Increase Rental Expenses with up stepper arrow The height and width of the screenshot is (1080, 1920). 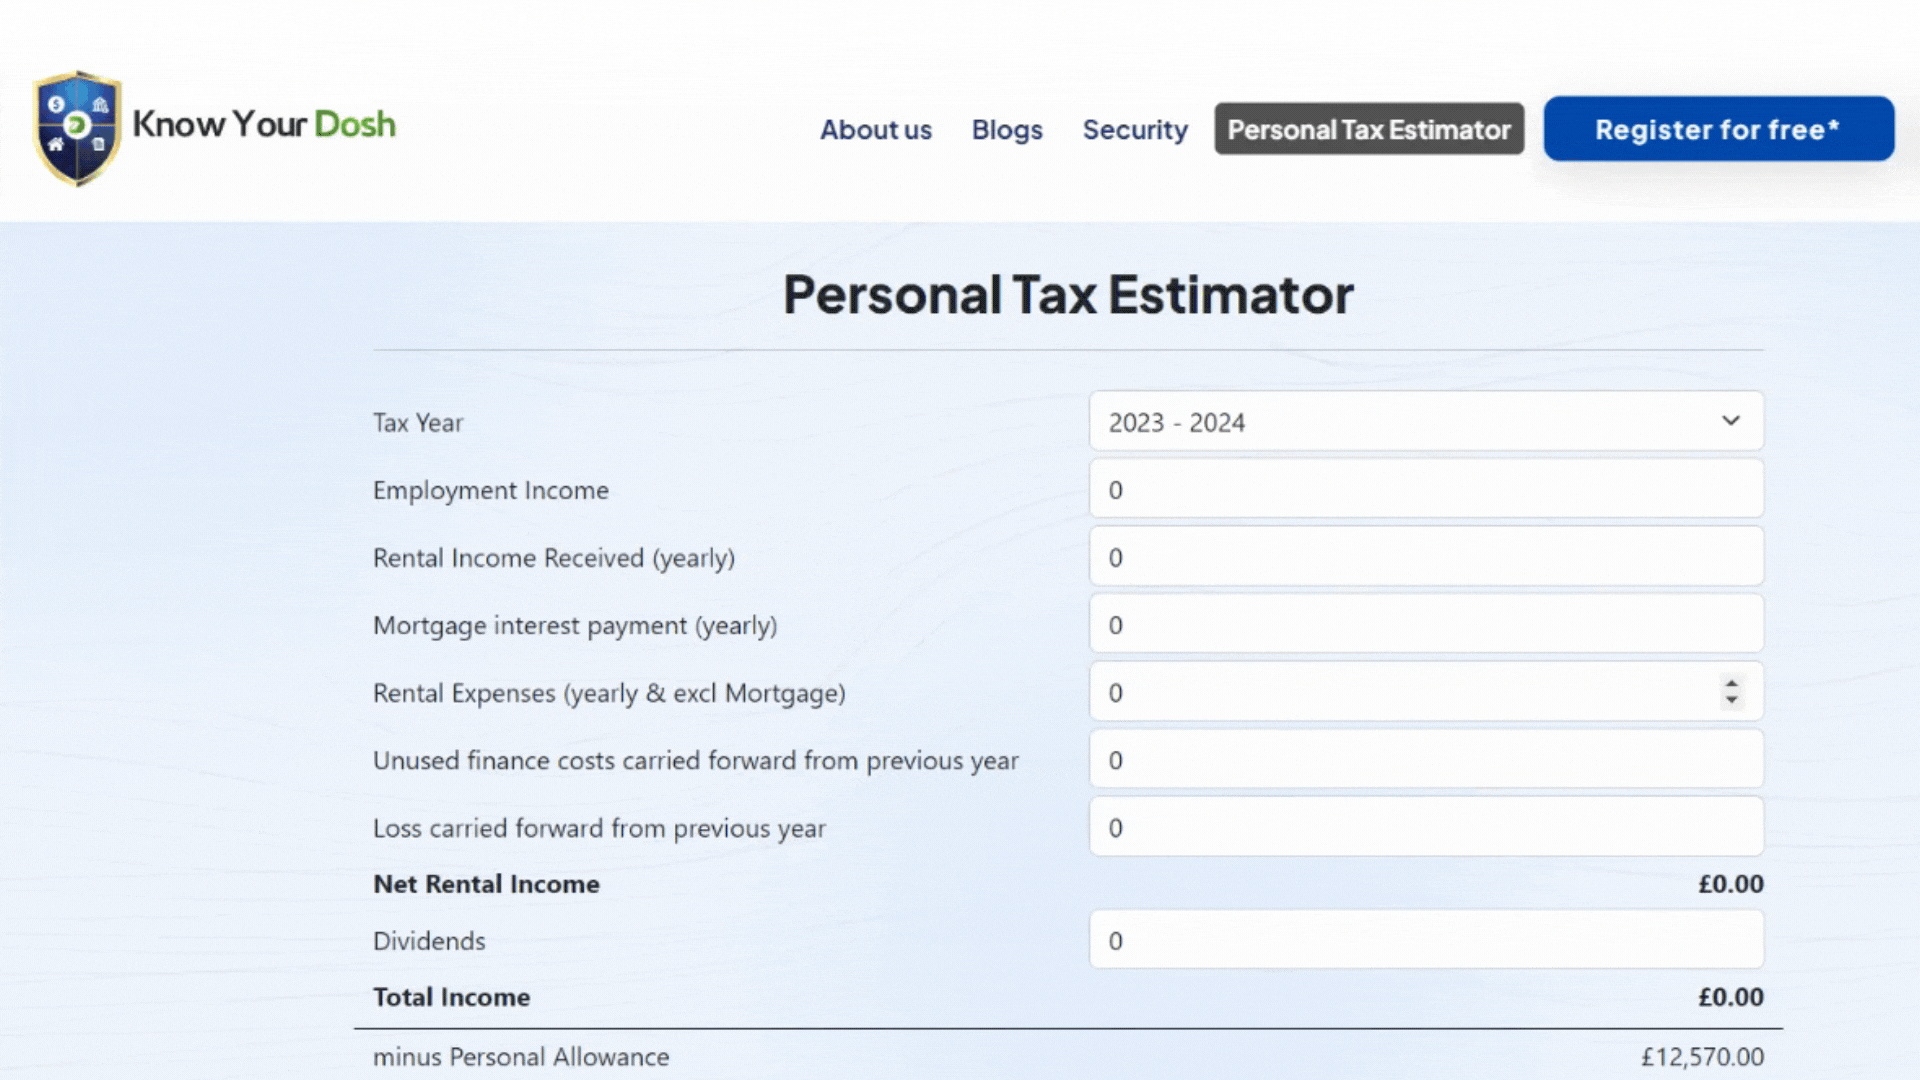point(1731,684)
